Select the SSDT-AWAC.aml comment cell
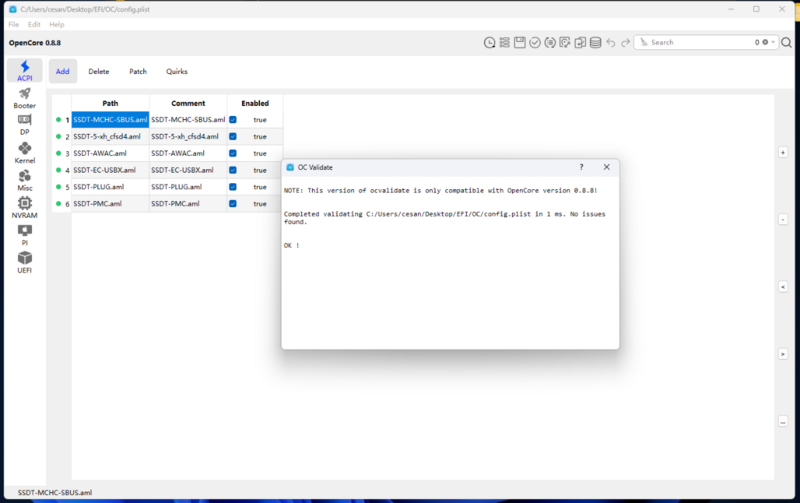Image resolution: width=800 pixels, height=503 pixels. (188, 154)
